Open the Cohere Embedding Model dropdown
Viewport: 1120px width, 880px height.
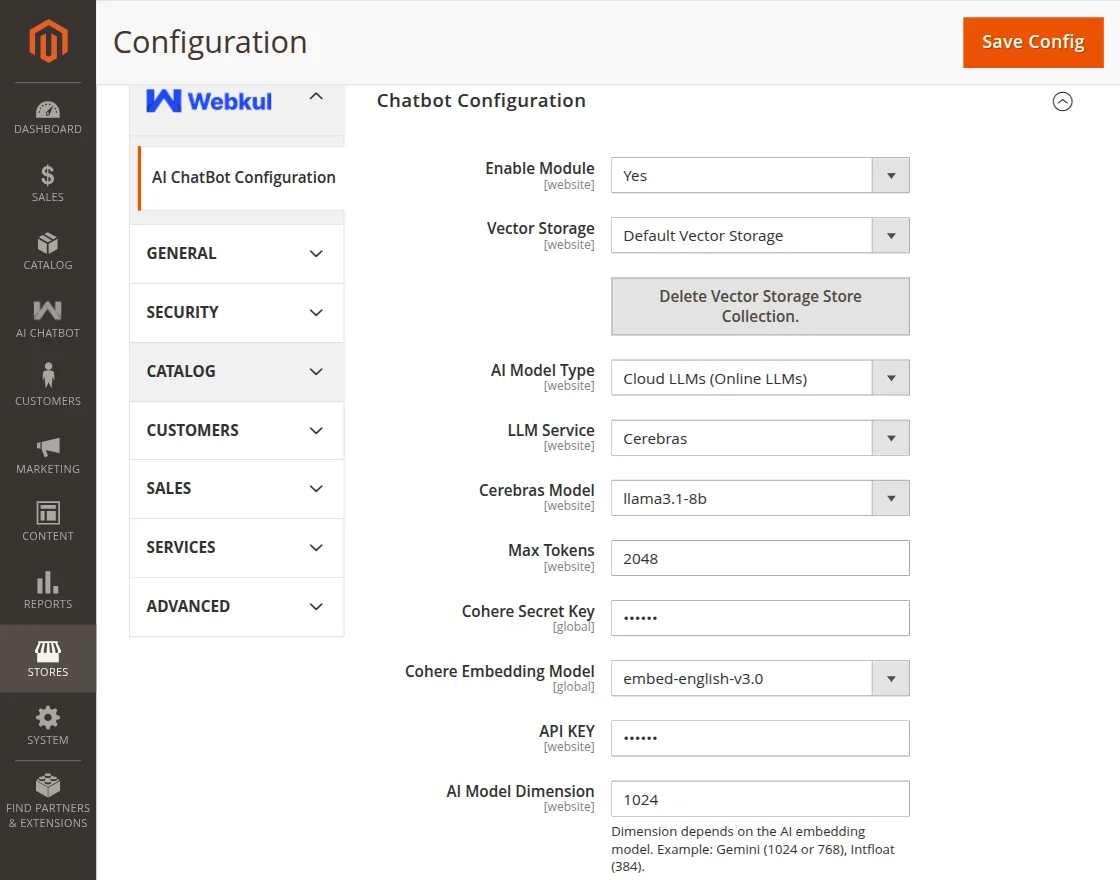click(x=760, y=679)
